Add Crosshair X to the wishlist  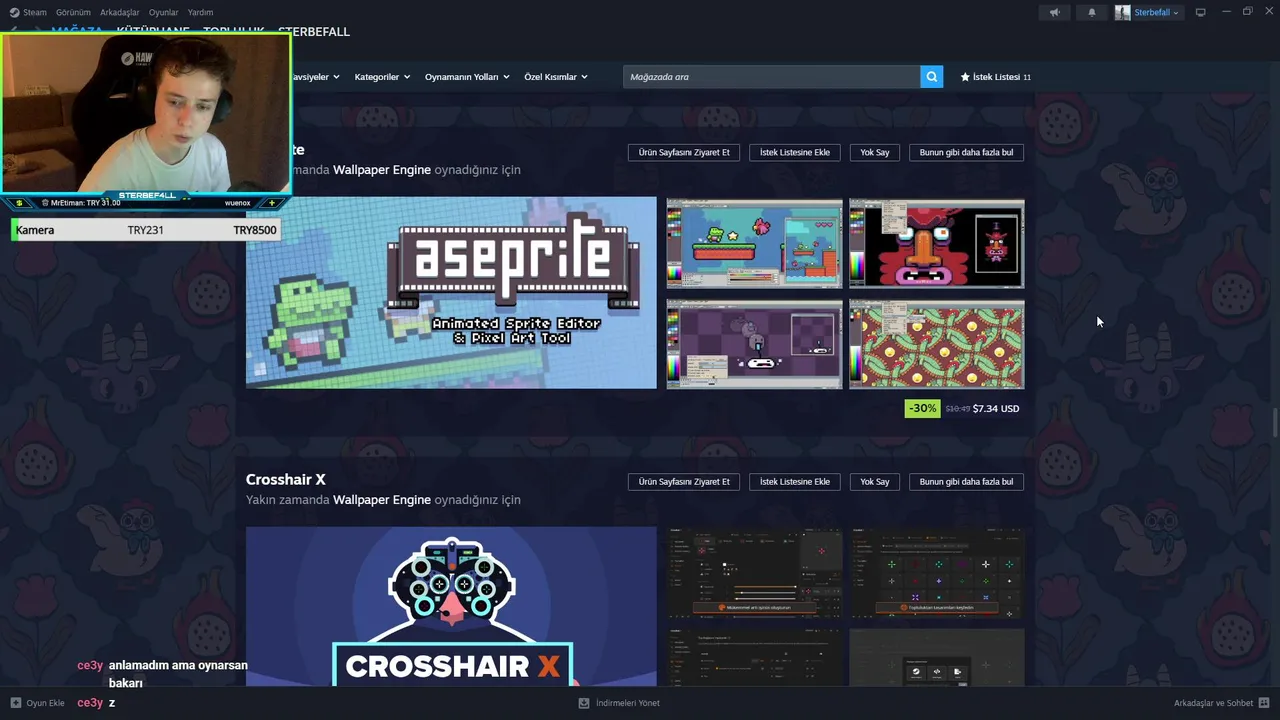795,481
